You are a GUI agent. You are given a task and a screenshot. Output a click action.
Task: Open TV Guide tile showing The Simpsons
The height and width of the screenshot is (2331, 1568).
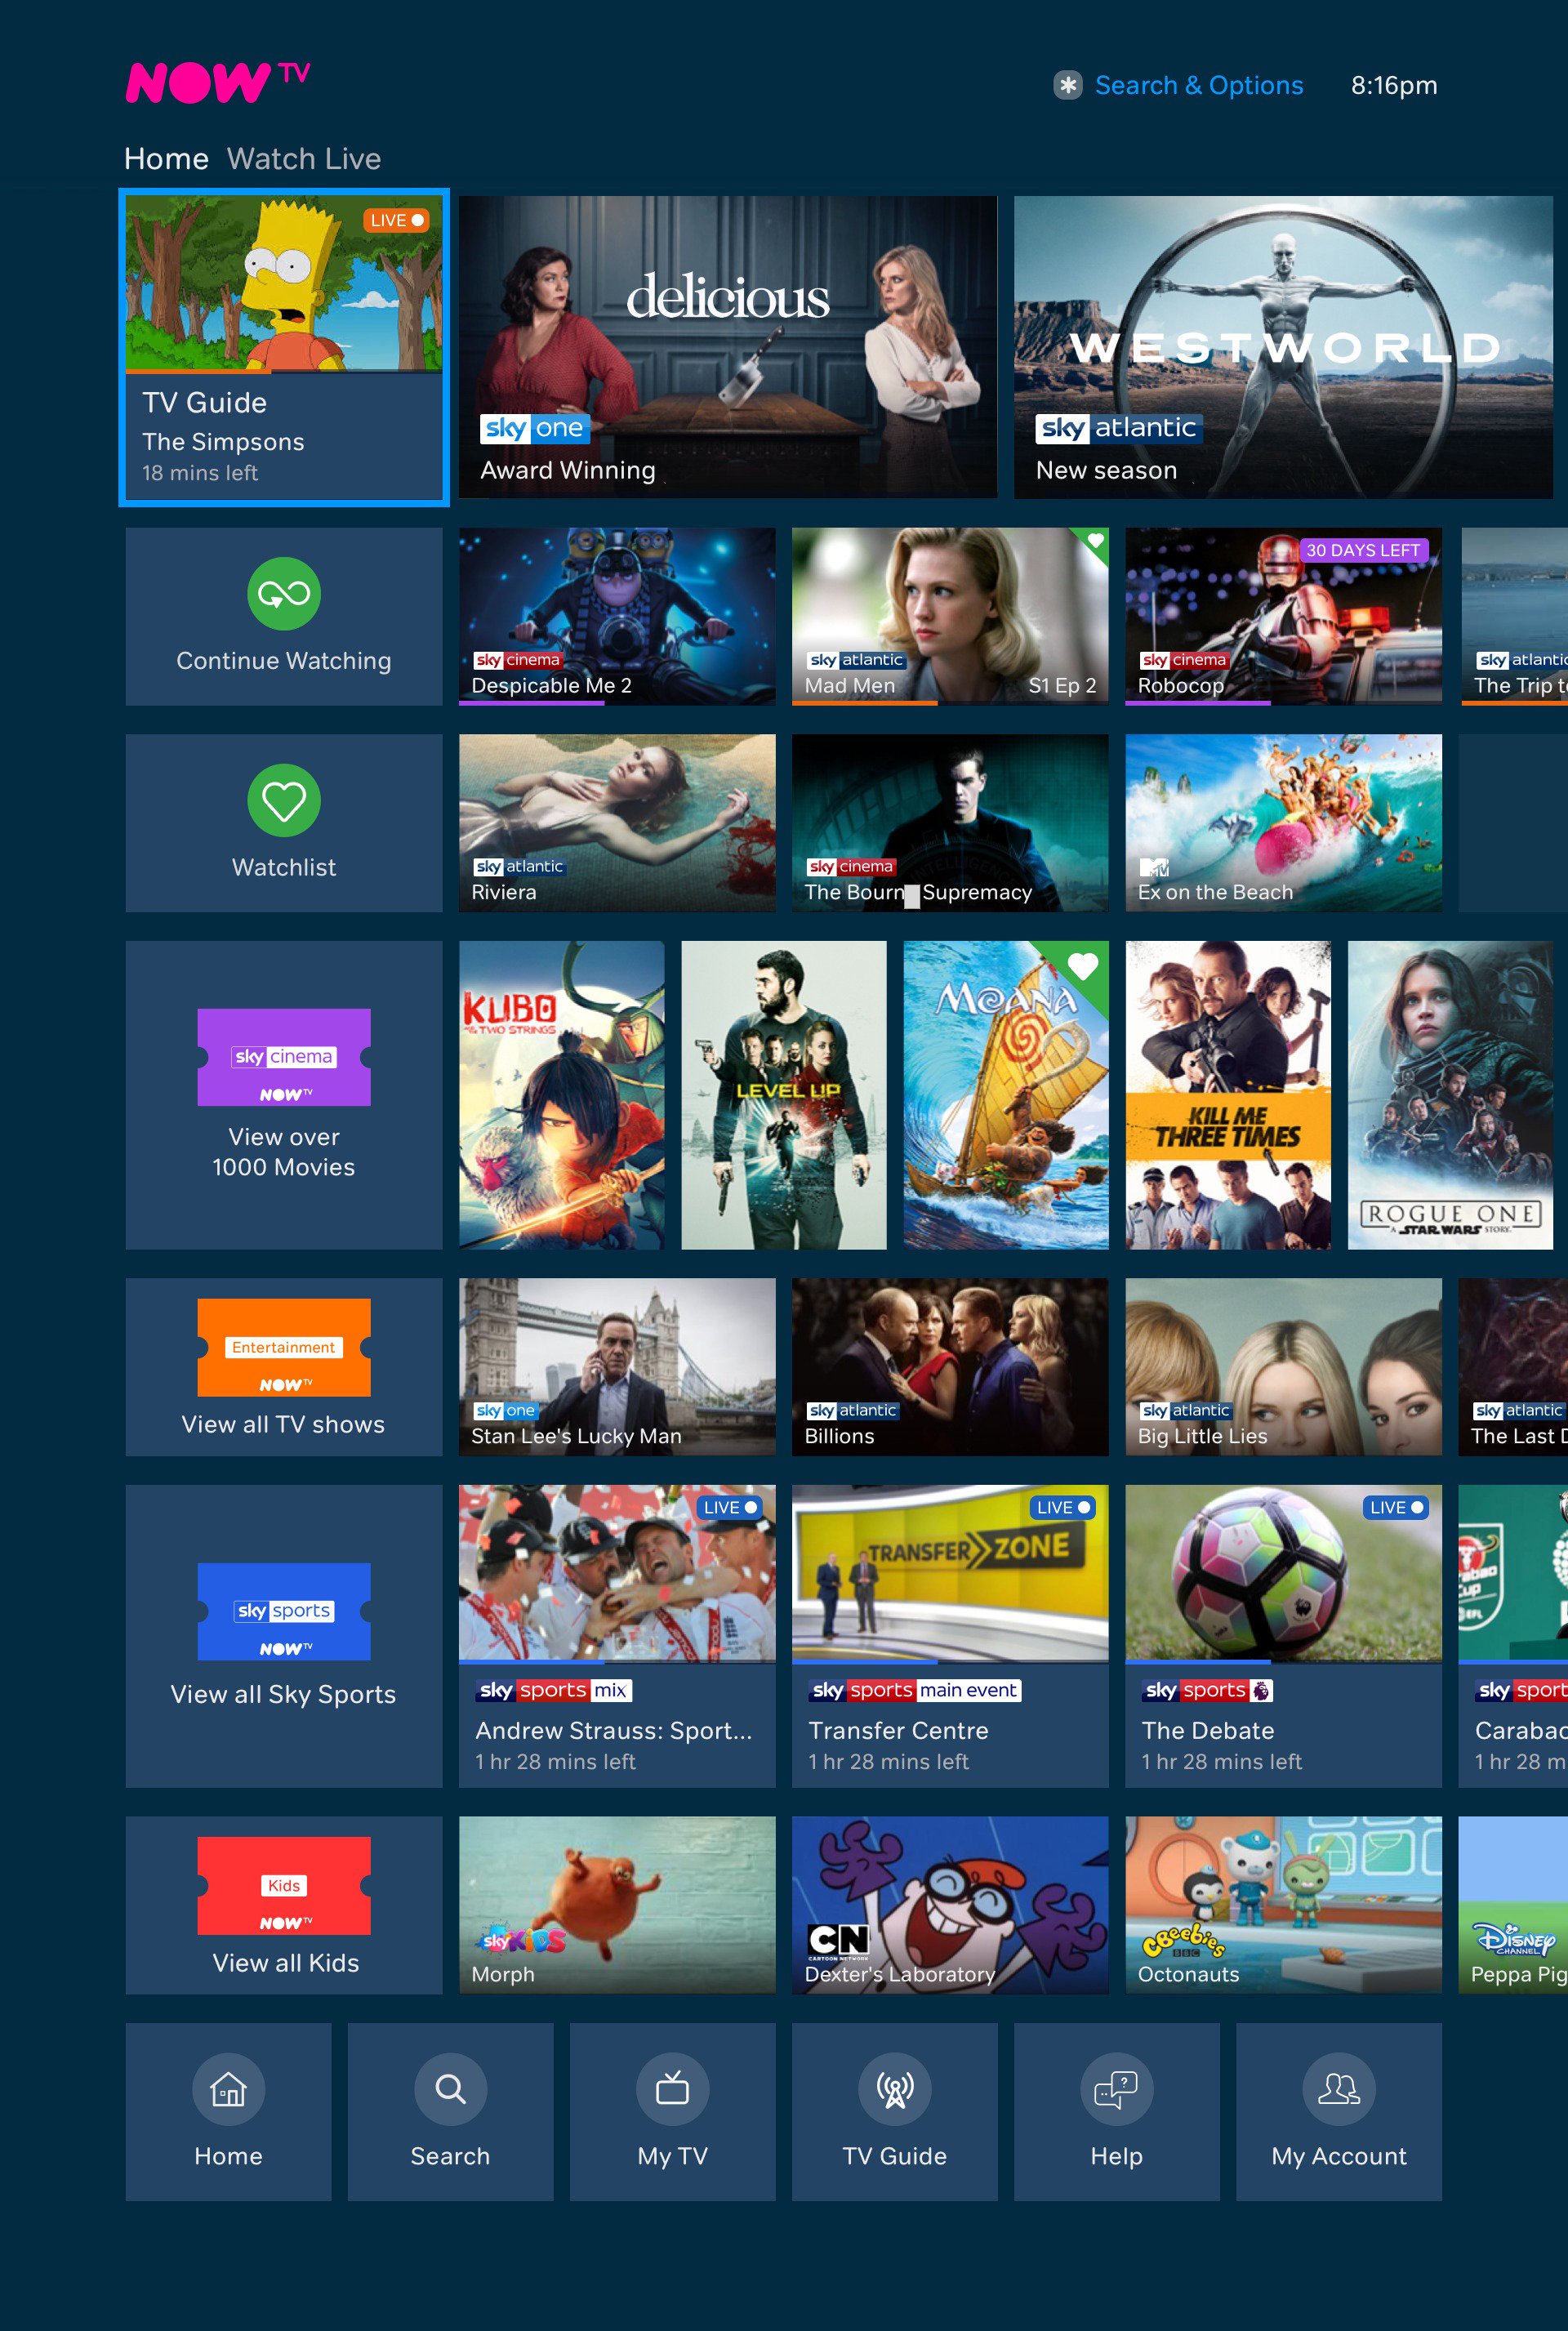click(x=284, y=347)
